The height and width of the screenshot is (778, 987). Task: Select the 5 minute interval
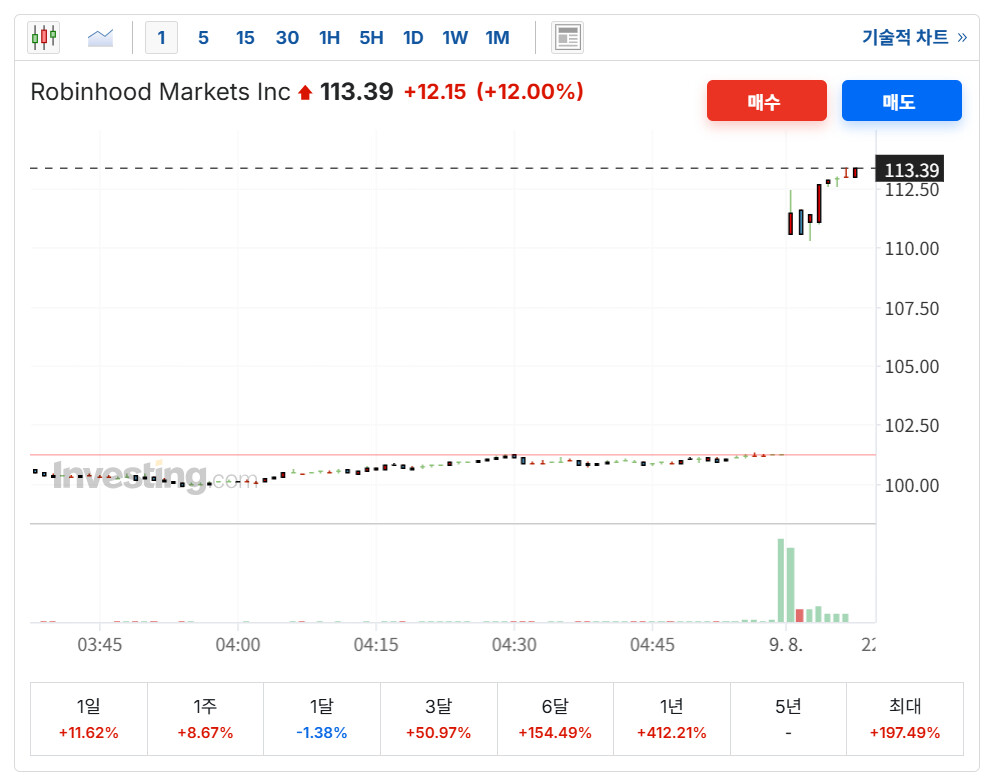pos(203,37)
